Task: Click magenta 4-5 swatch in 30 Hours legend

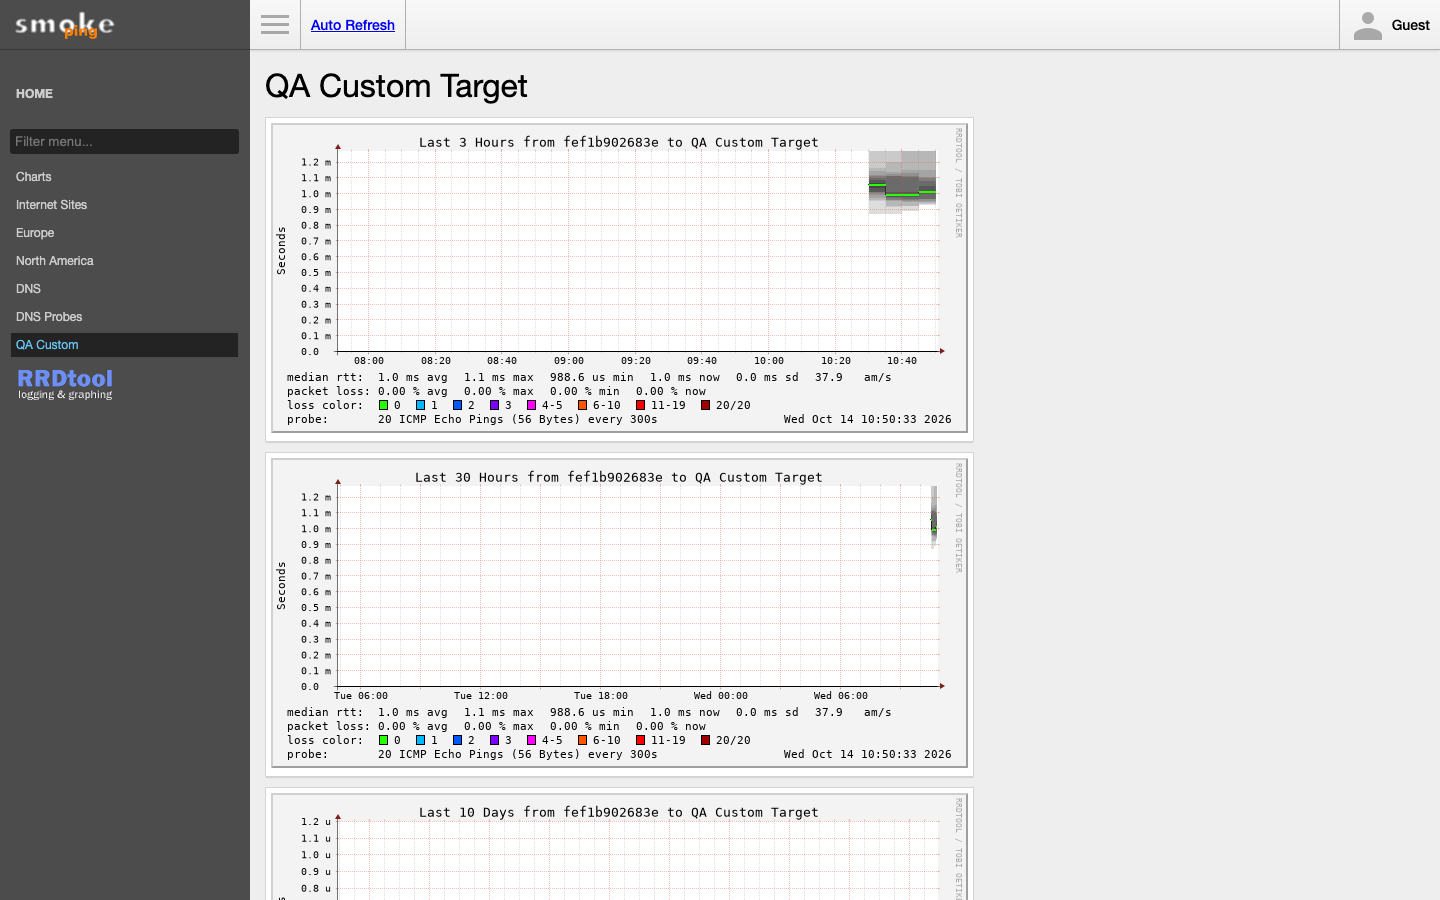Action: point(531,740)
